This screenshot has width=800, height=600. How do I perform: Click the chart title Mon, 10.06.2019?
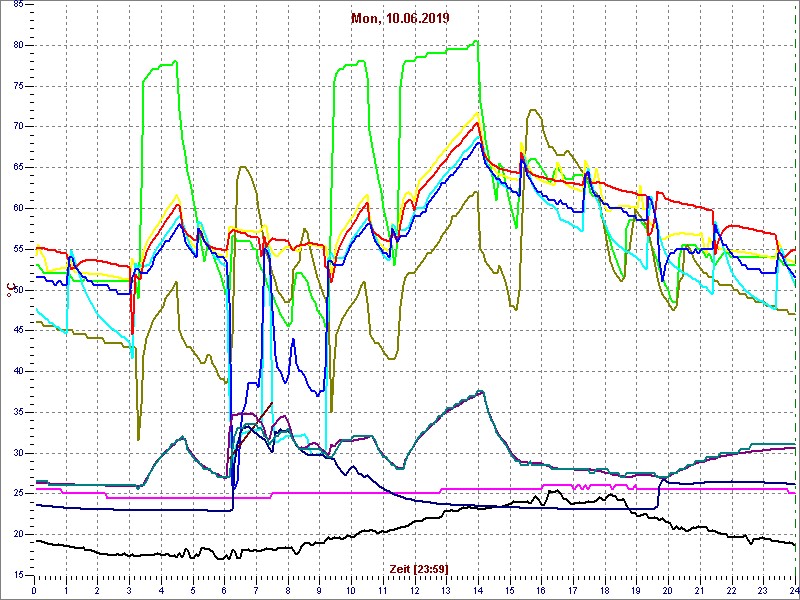[400, 19]
